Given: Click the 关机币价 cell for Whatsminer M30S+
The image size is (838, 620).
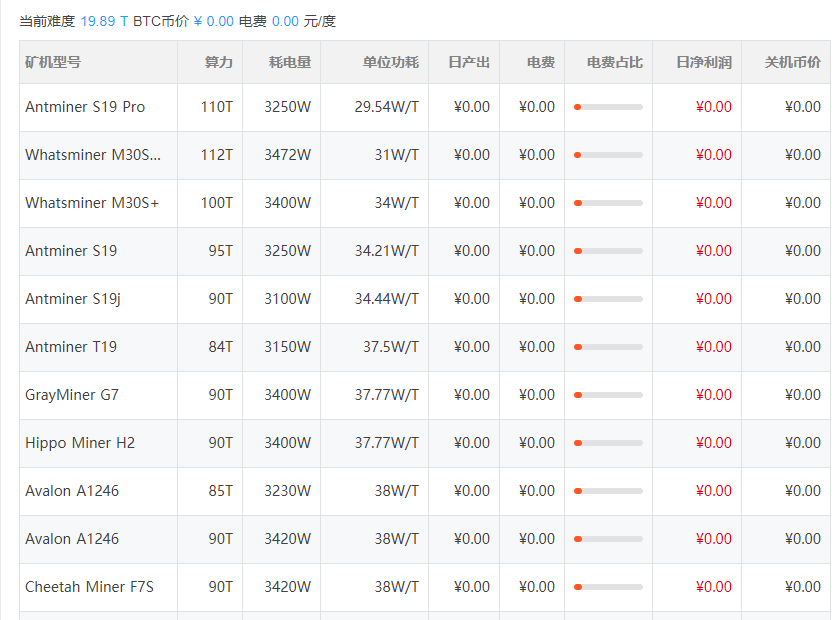Looking at the screenshot, I should click(801, 203).
